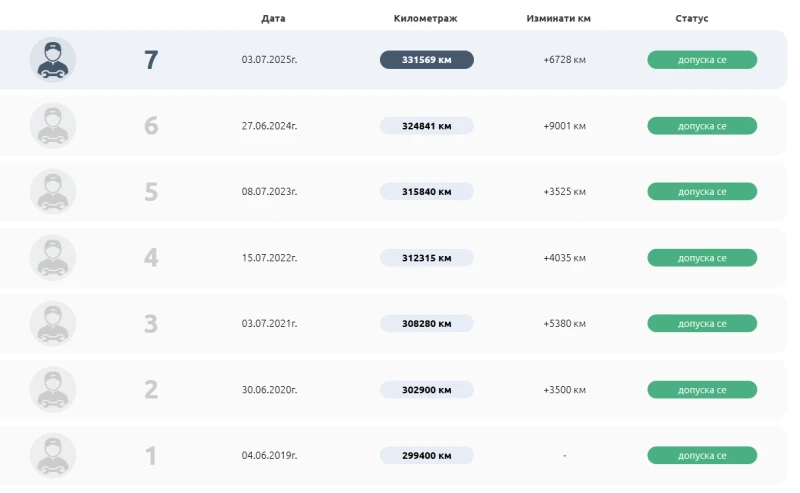
Task: Select the 324841 км mileage badge
Action: tap(427, 126)
